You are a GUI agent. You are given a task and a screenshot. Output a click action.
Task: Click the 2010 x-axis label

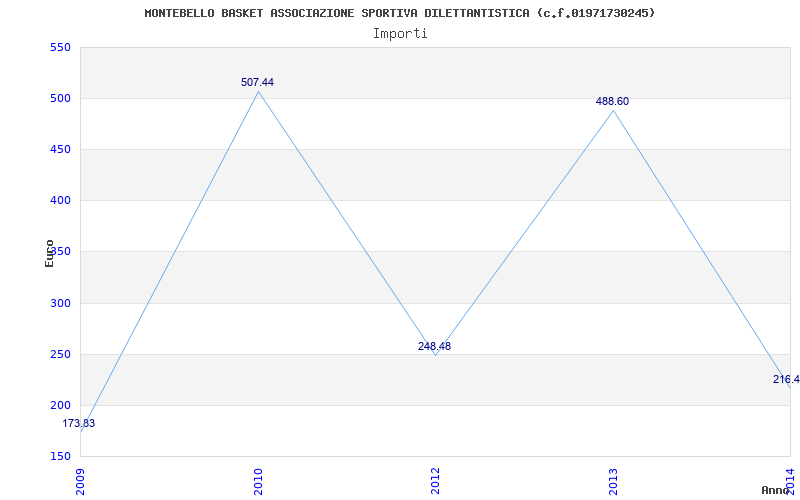[258, 481]
